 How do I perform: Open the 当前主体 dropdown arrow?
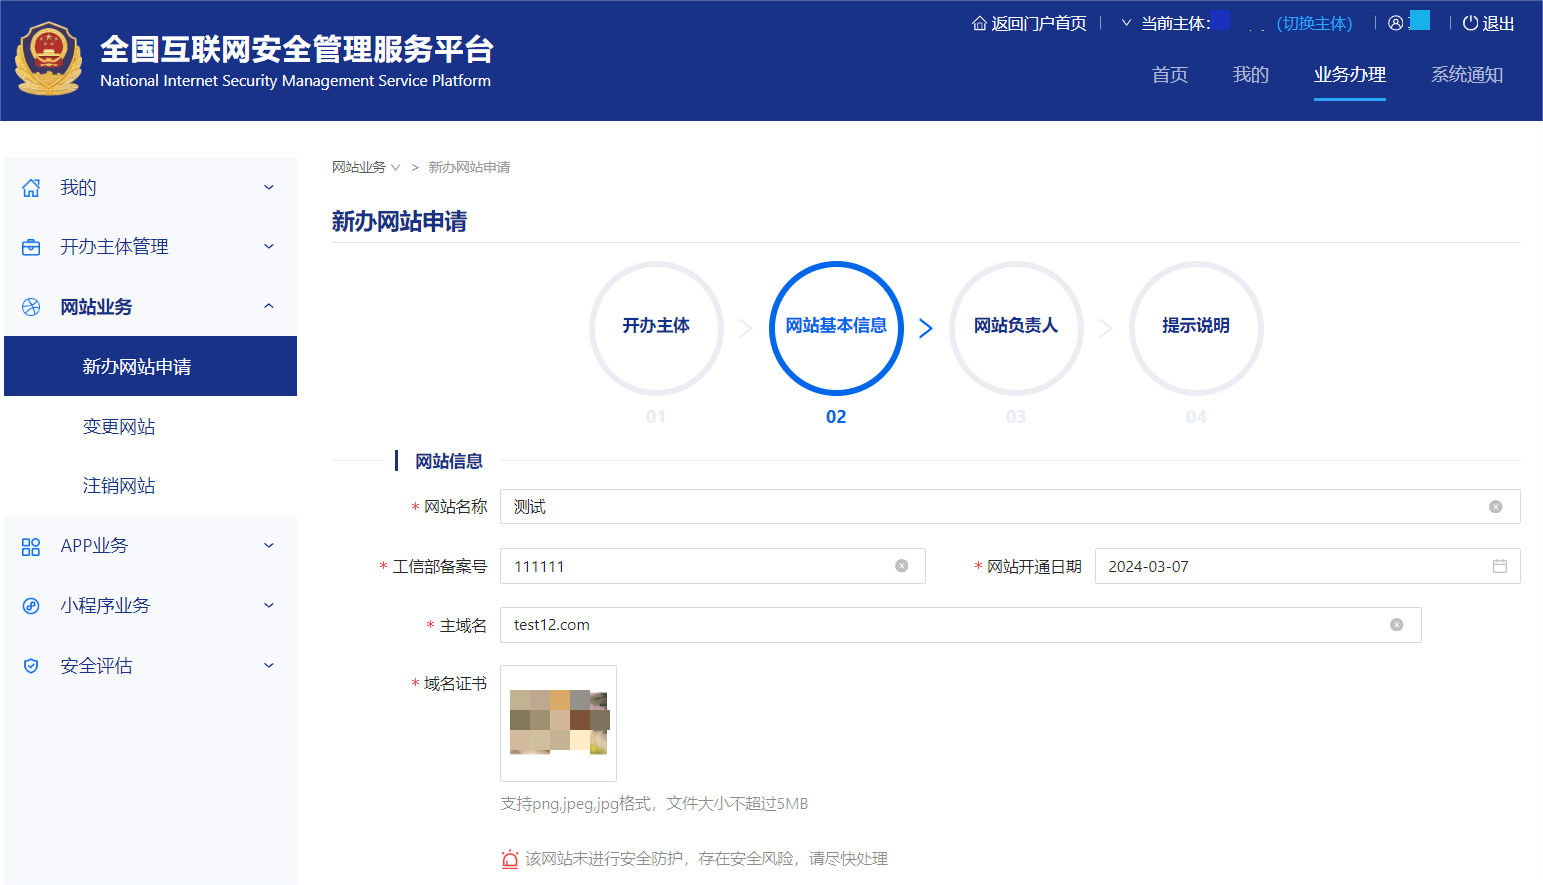click(1124, 22)
